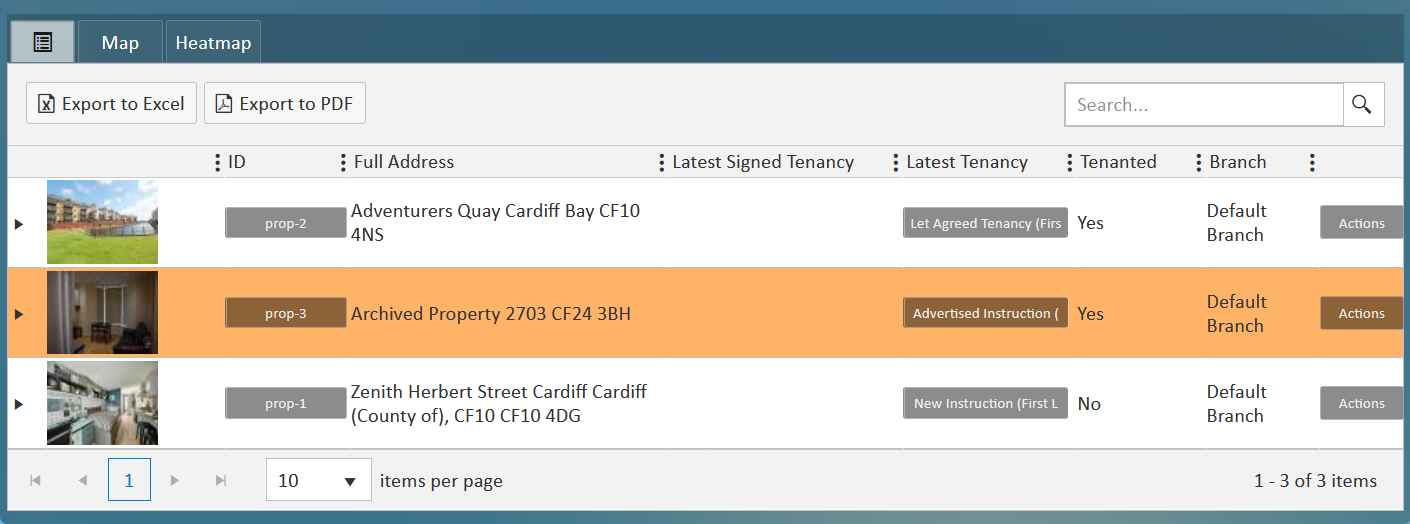Expand the Zenith Herbert Street row
The width and height of the screenshot is (1410, 524).
click(x=18, y=404)
